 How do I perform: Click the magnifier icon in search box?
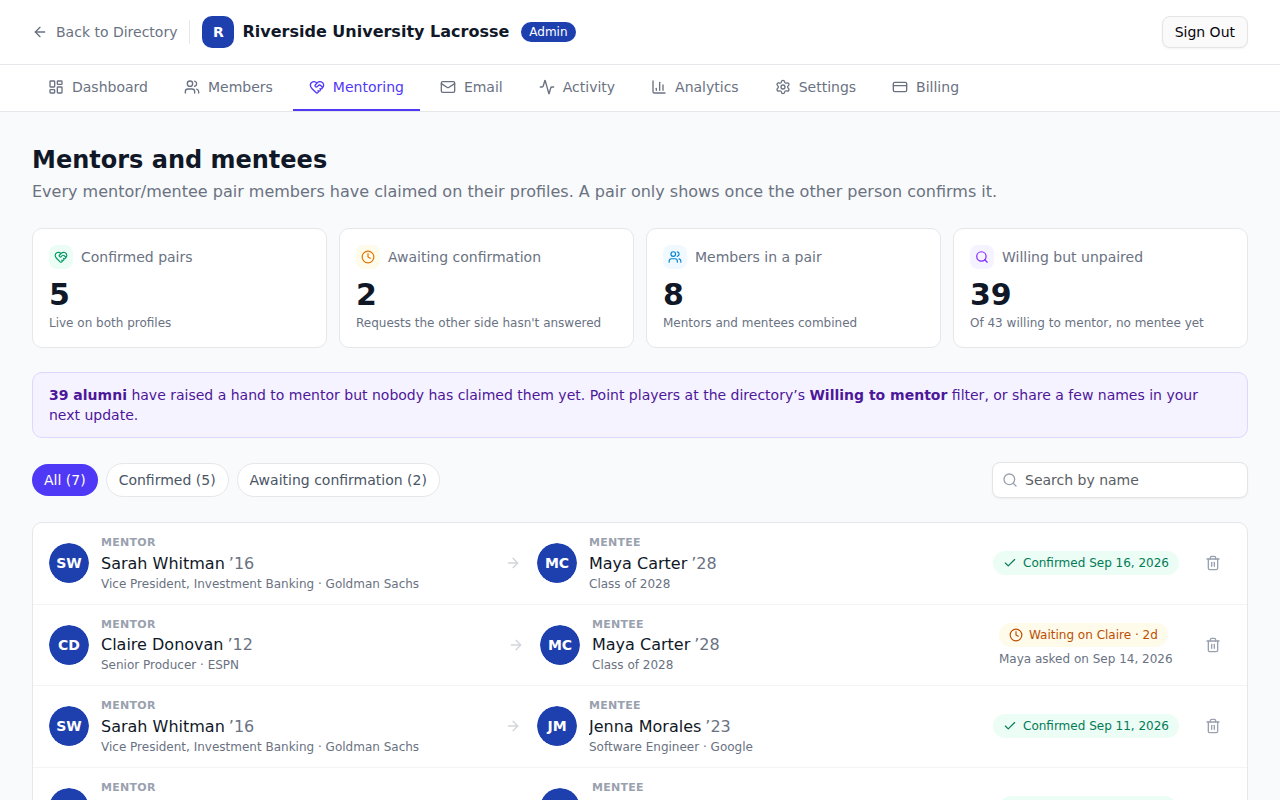[x=1010, y=480]
